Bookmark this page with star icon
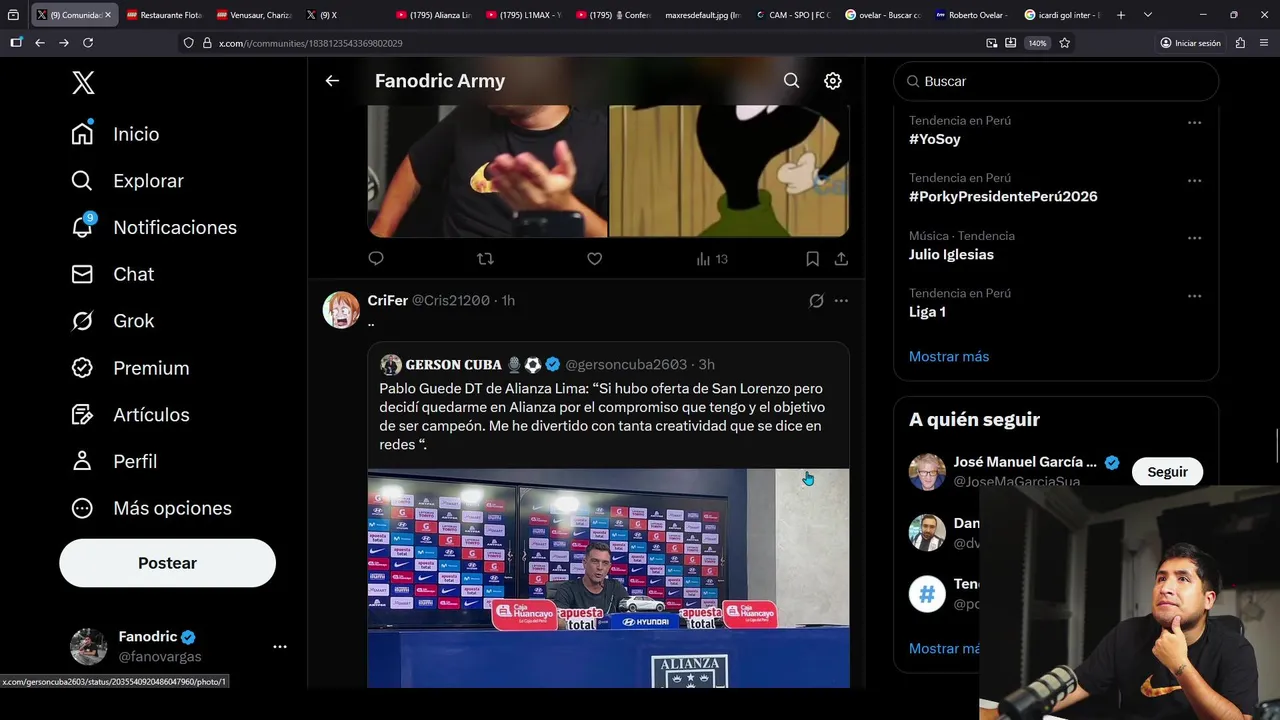 1065,43
